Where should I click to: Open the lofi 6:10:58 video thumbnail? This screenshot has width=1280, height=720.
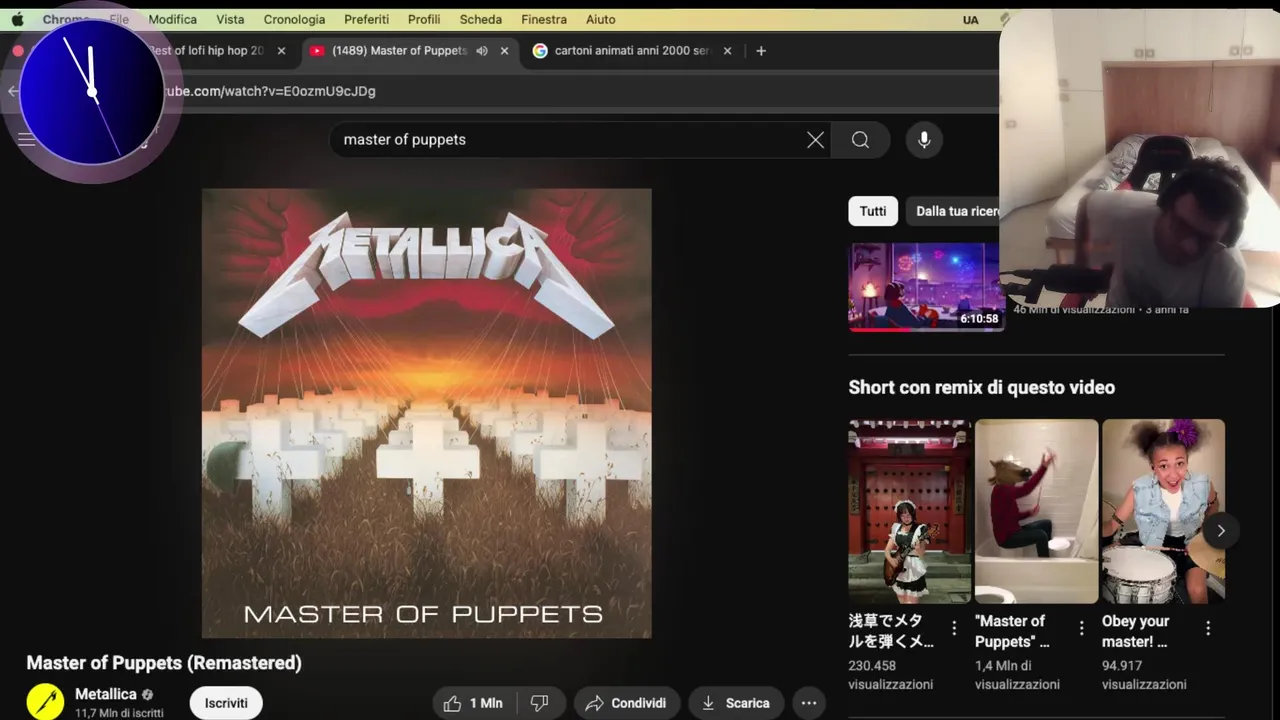click(926, 287)
